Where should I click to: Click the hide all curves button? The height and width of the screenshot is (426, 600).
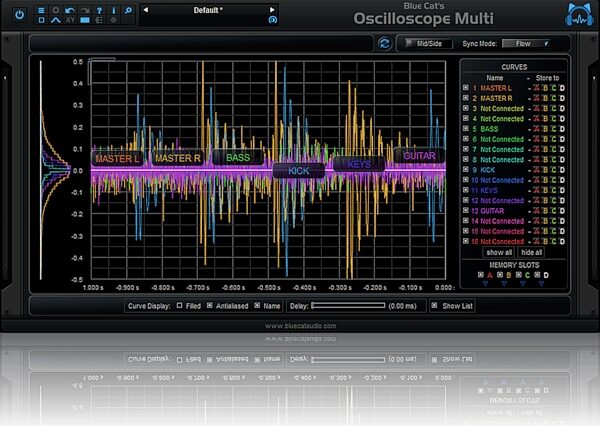[532, 252]
